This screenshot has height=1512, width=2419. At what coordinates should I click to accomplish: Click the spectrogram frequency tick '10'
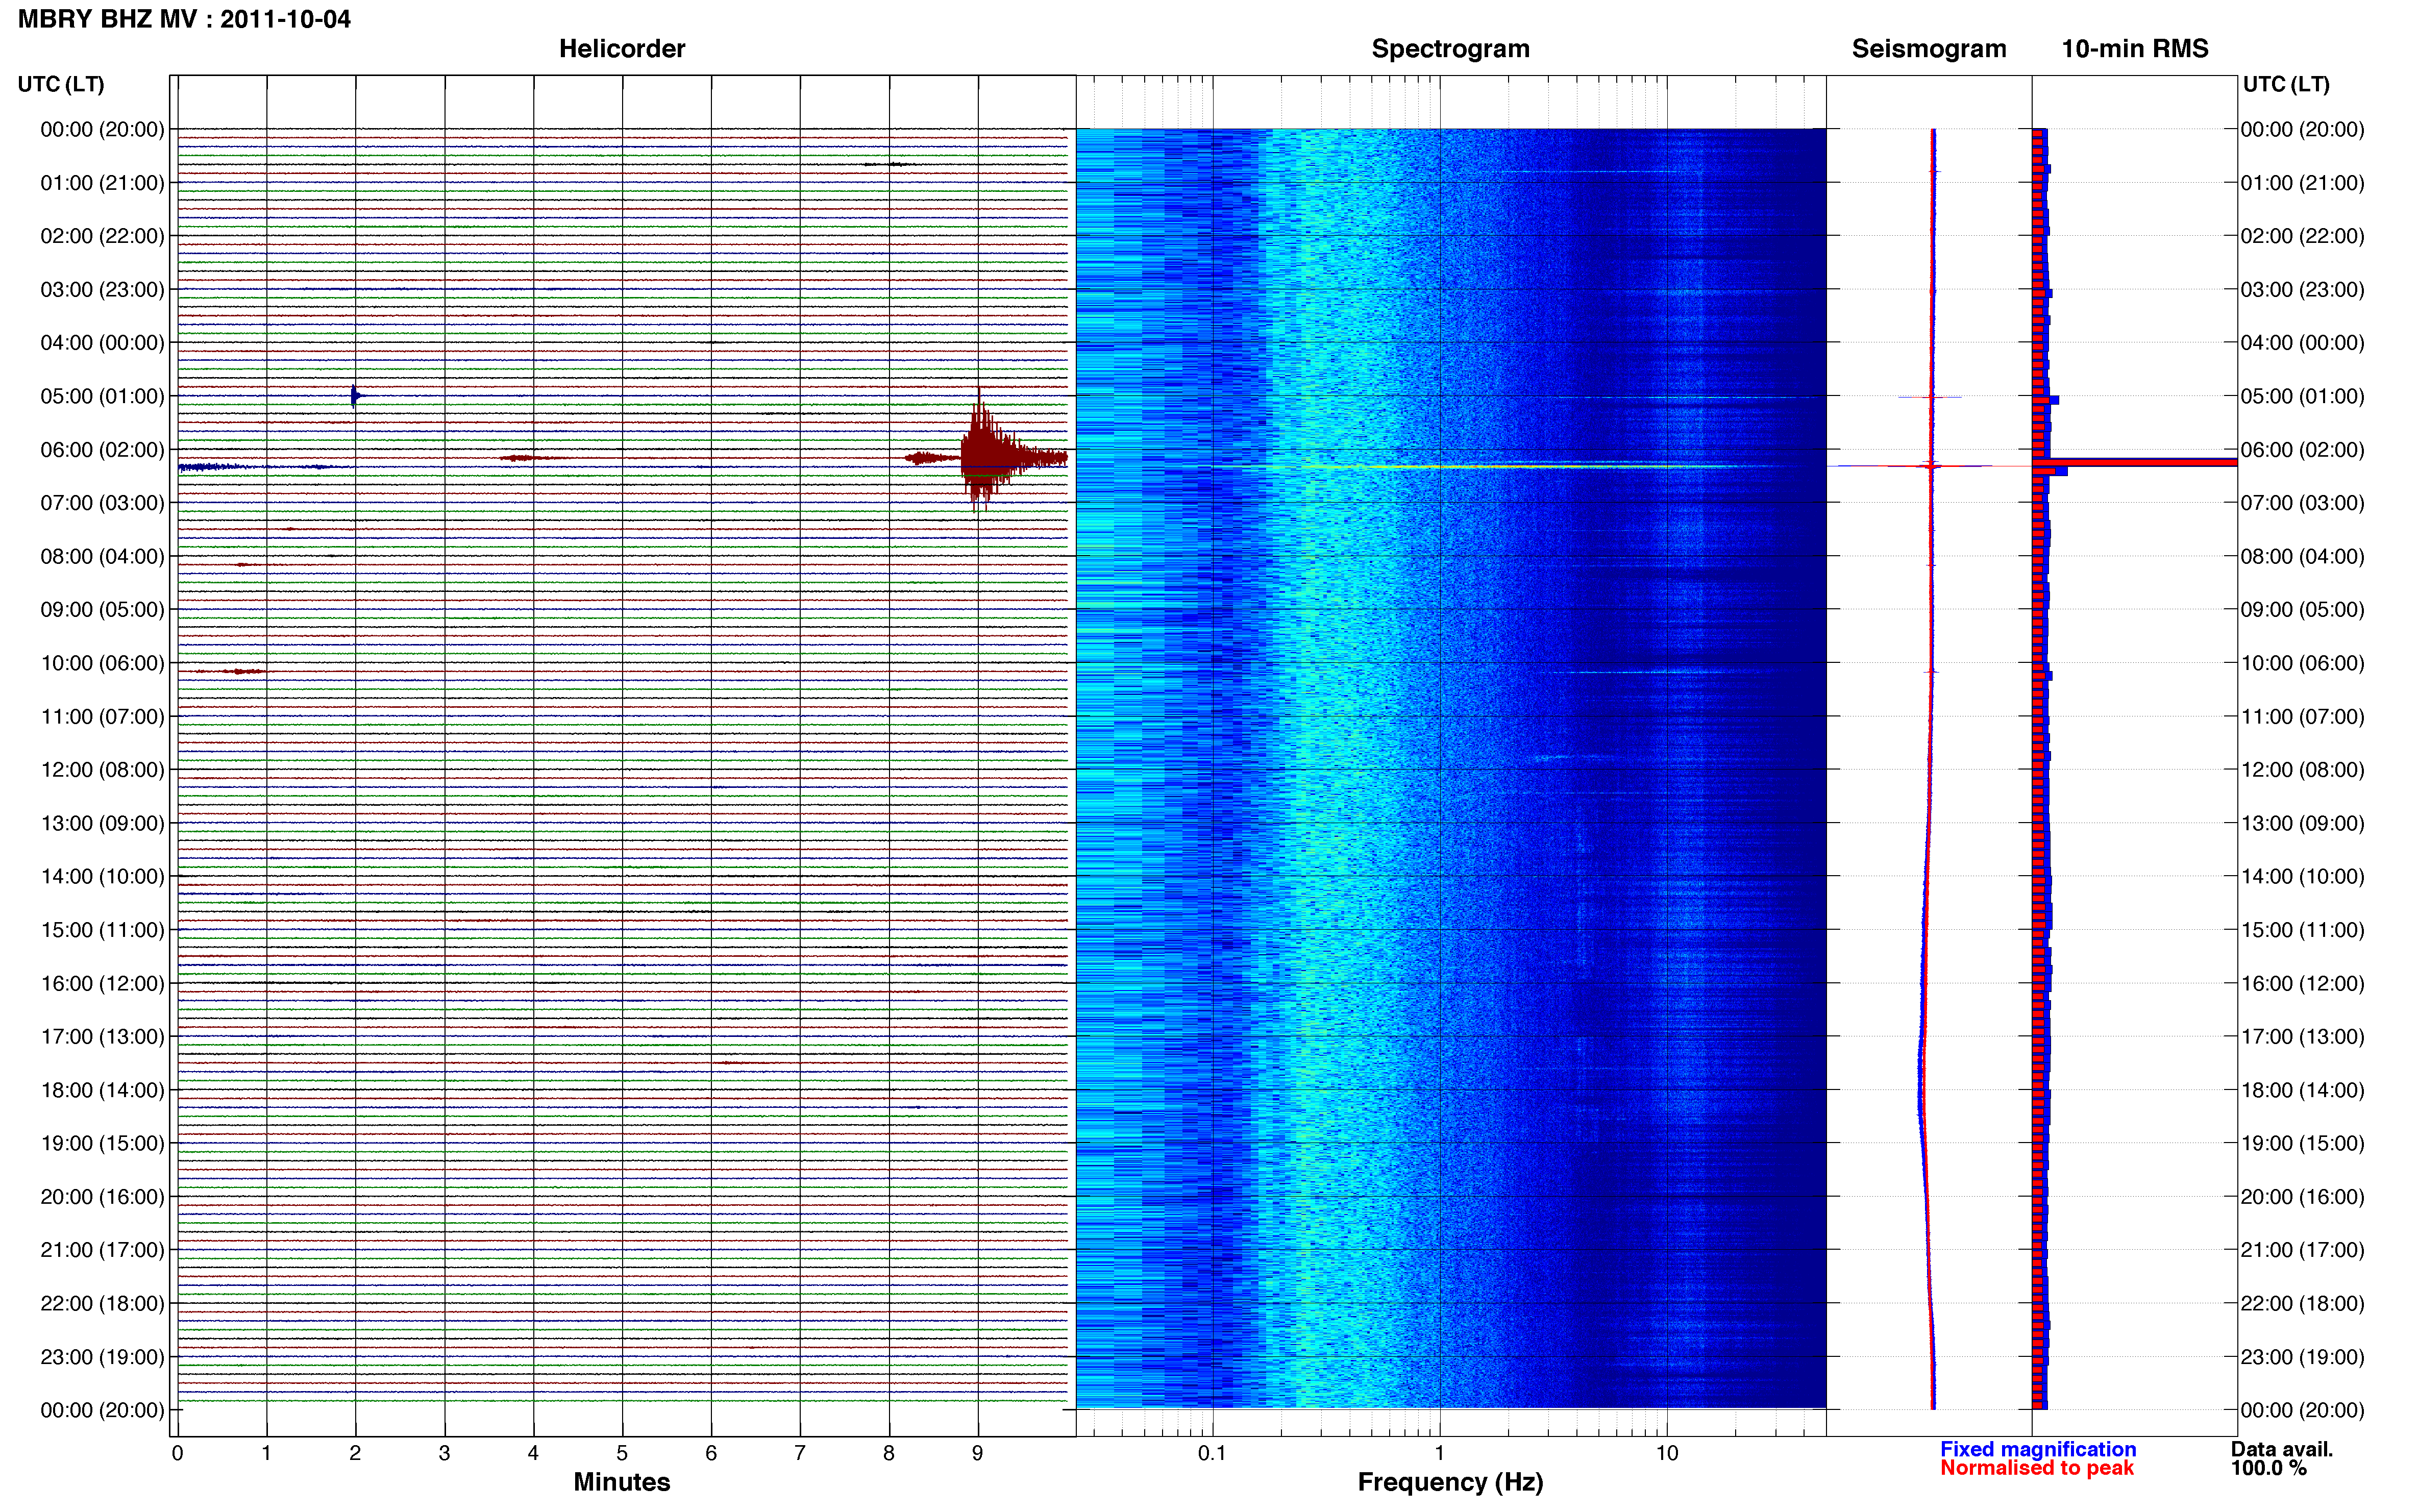[x=1666, y=1454]
